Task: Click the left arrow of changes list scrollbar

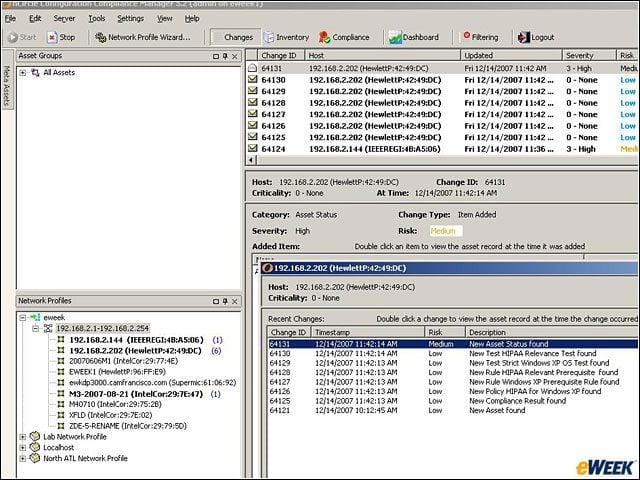Action: tap(252, 160)
